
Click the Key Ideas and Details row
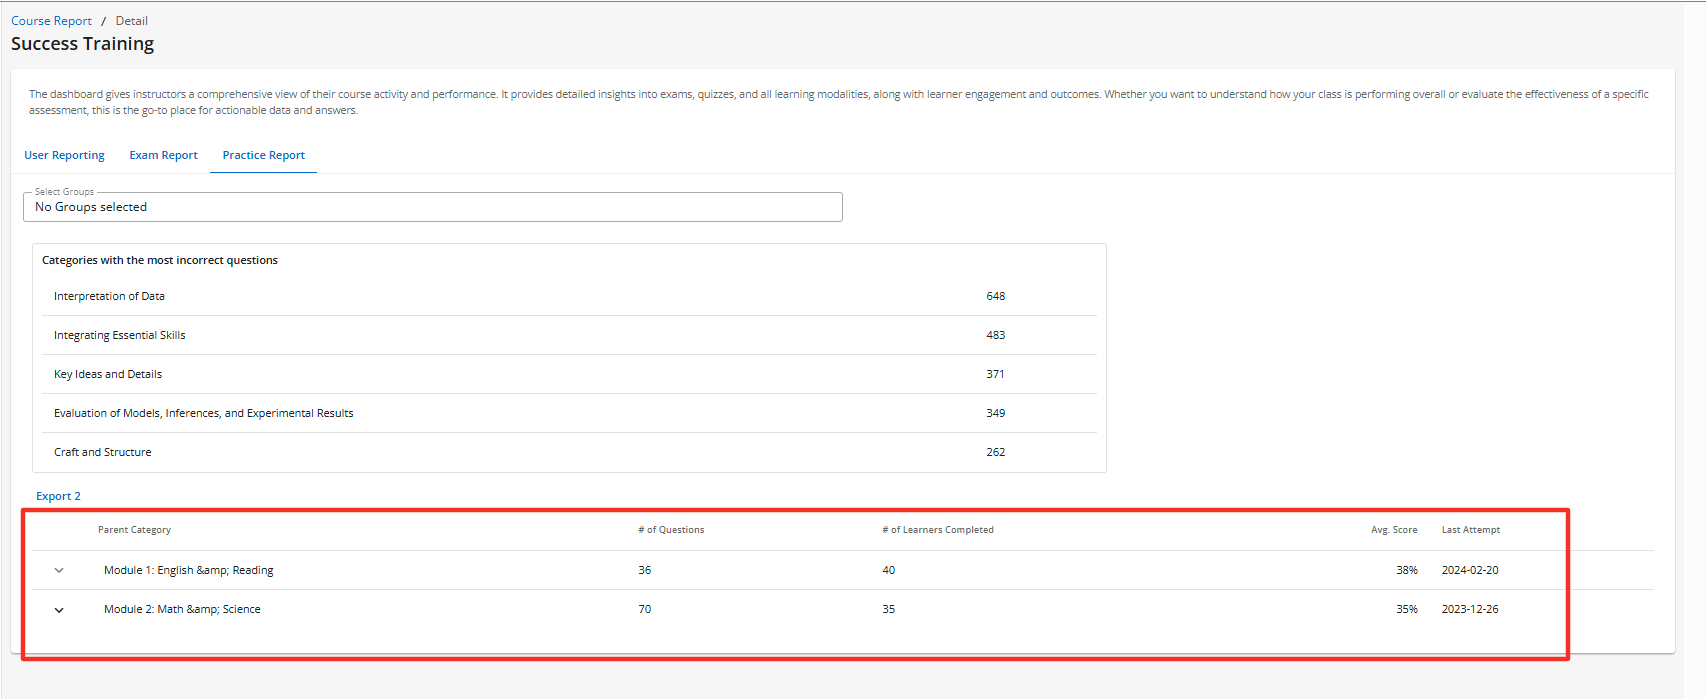tap(108, 374)
